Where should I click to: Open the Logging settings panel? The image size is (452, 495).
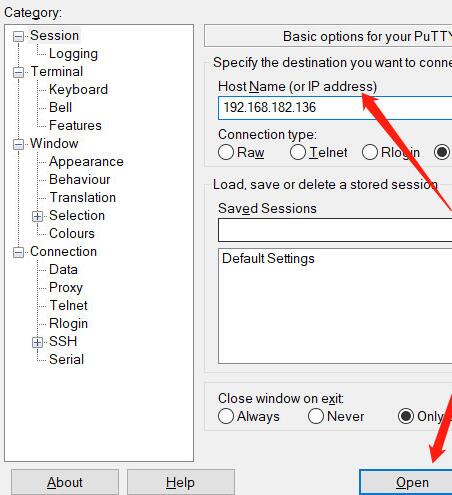[73, 54]
